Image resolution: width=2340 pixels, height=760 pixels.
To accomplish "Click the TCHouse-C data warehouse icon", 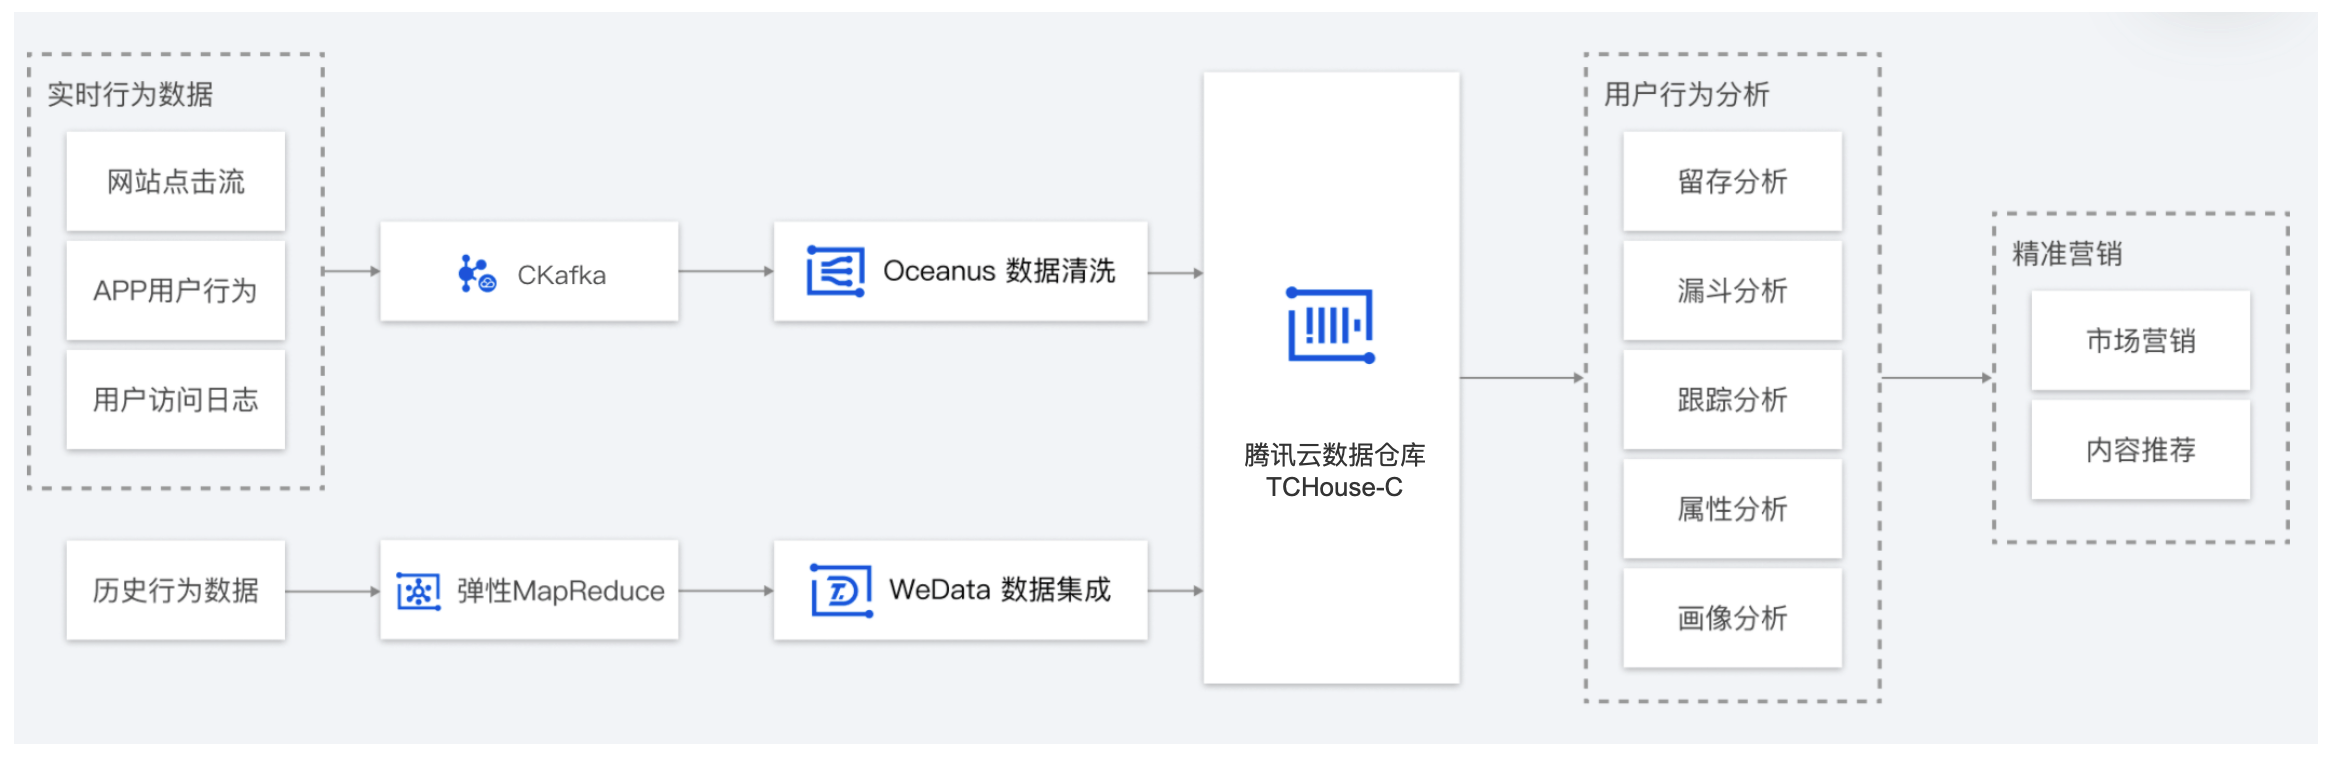I will (1330, 325).
